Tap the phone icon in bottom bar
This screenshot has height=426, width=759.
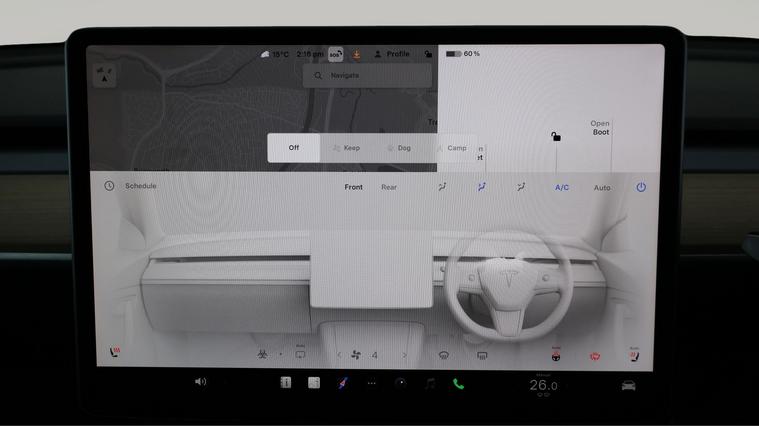pos(458,383)
